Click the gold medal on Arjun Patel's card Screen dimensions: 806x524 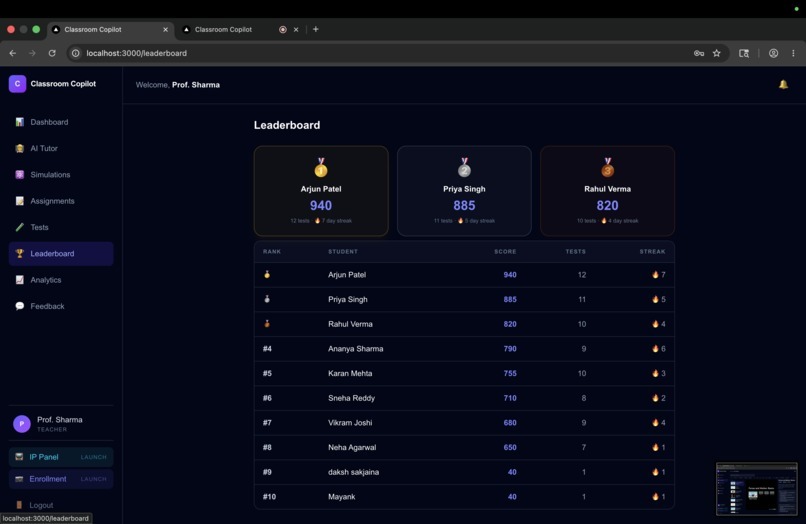point(321,167)
